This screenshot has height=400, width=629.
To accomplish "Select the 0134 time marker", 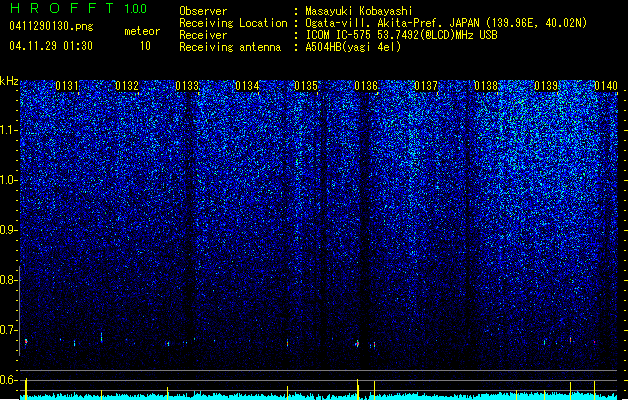I will coord(247,86).
